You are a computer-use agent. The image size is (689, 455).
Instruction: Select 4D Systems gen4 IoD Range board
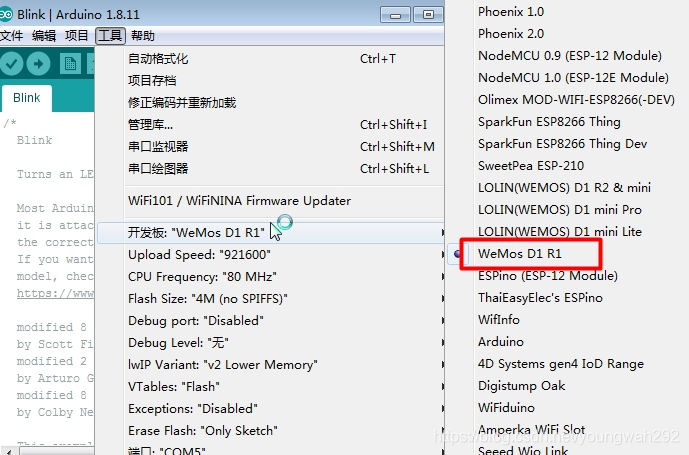tap(561, 364)
